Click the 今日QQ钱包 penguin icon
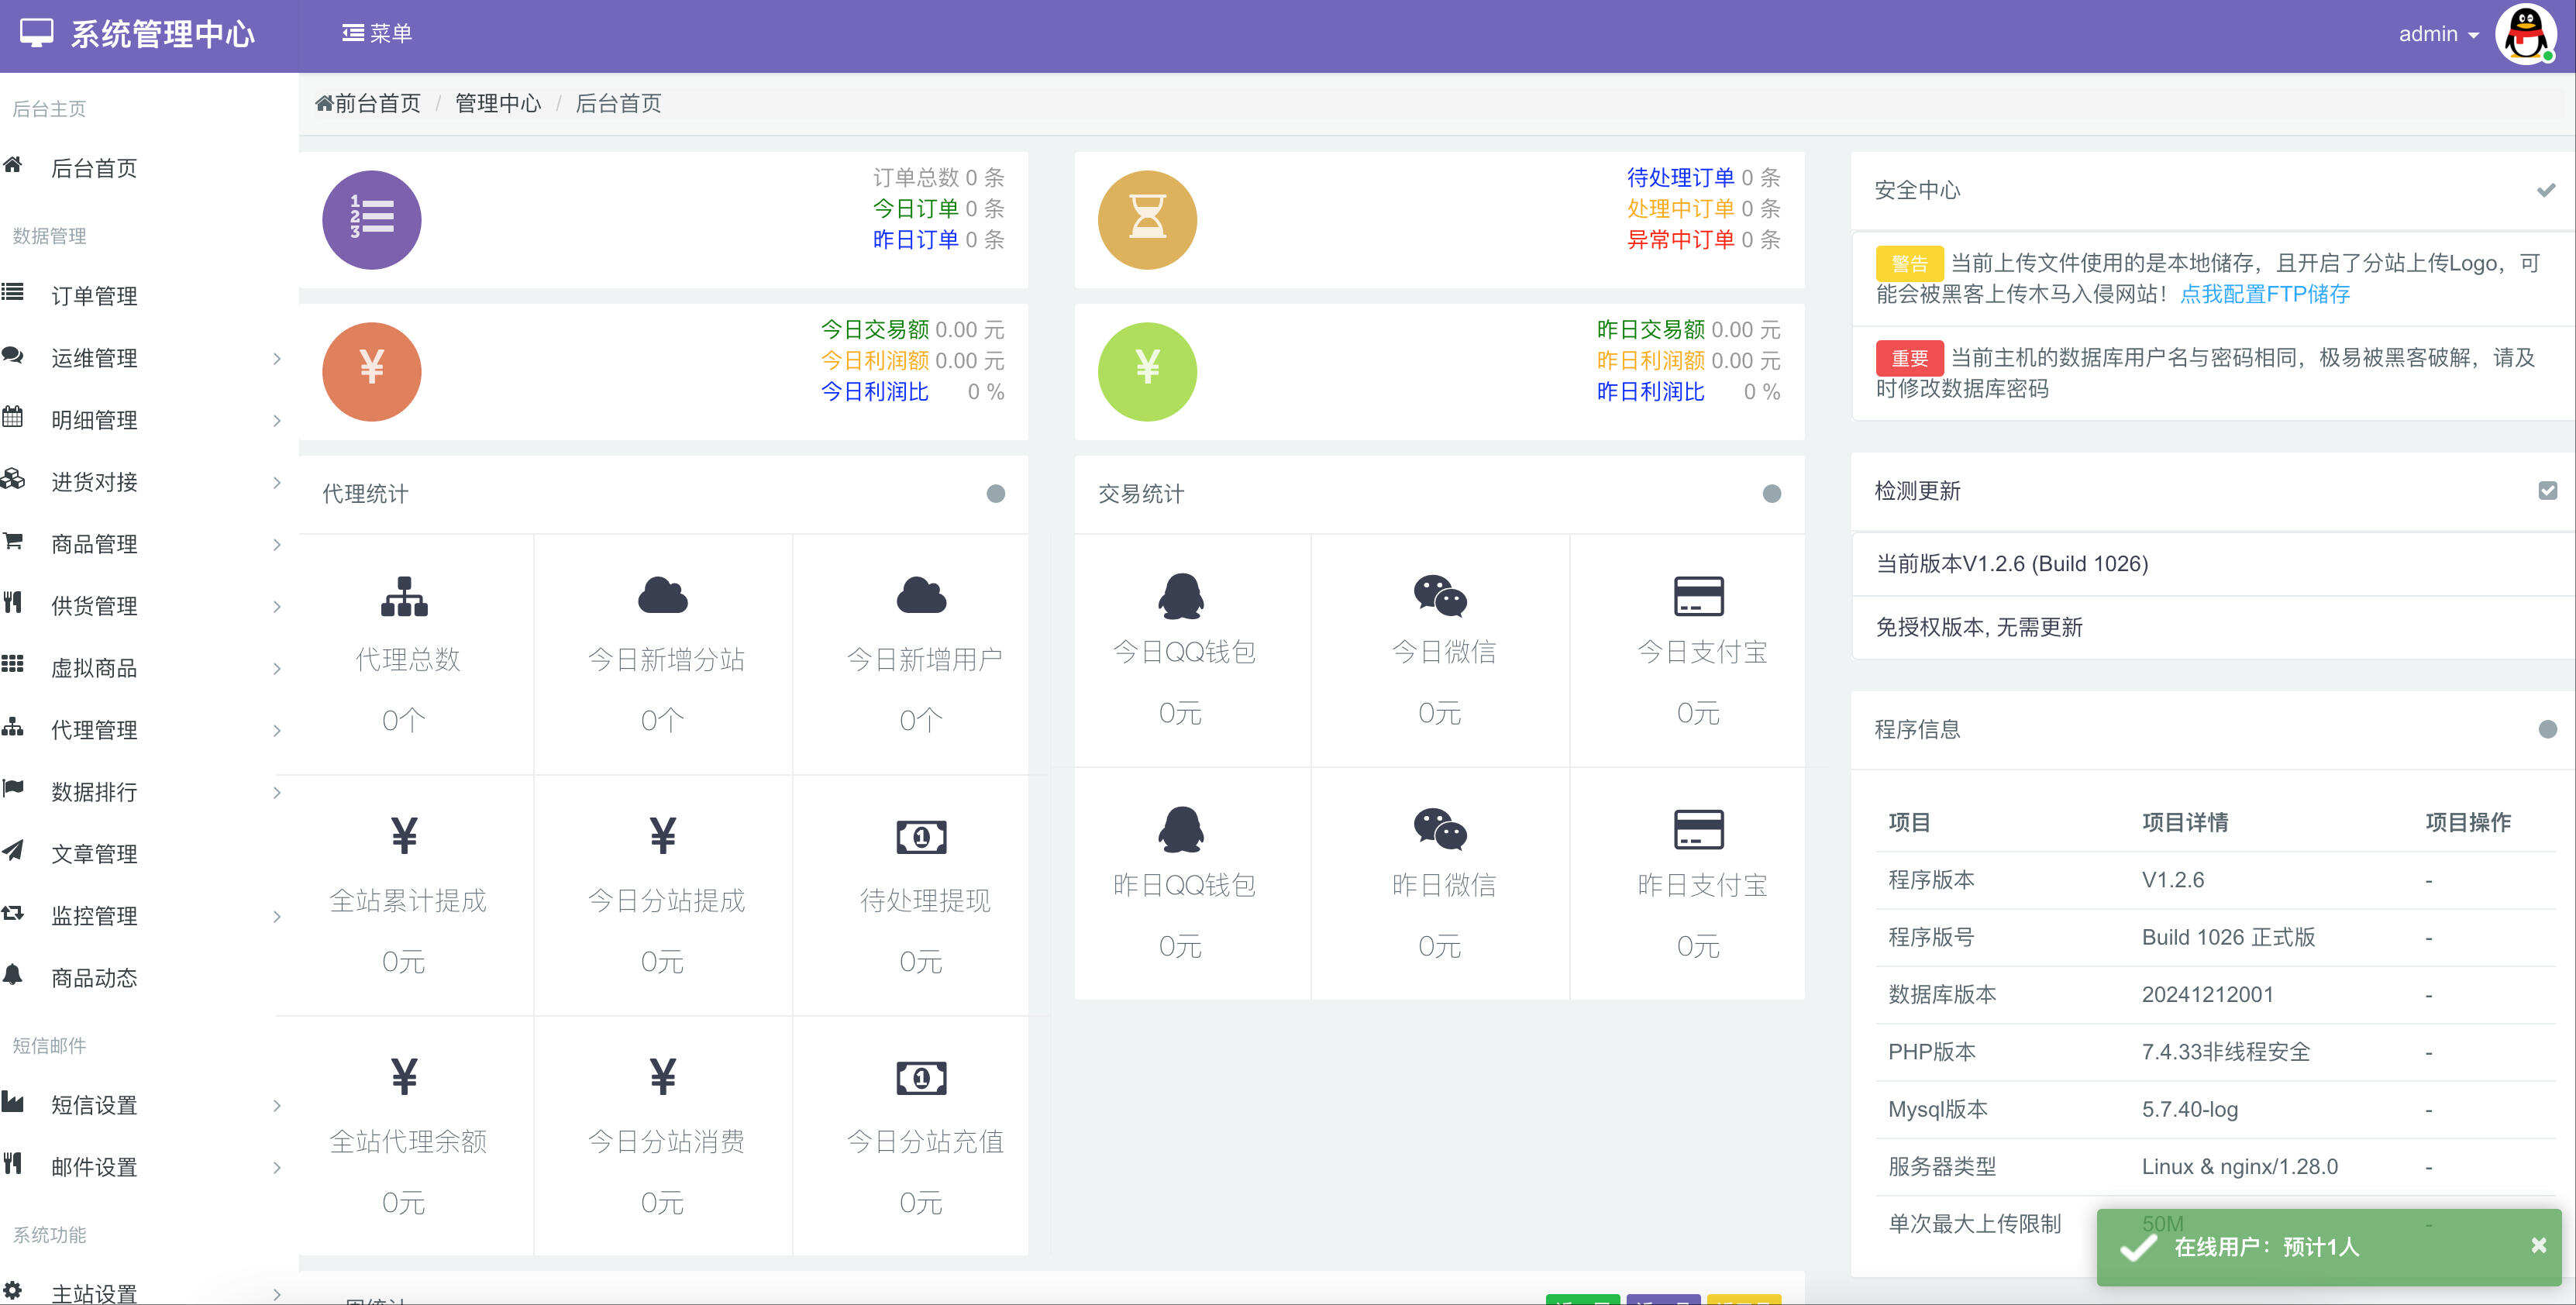Viewport: 2576px width, 1305px height. click(x=1180, y=596)
